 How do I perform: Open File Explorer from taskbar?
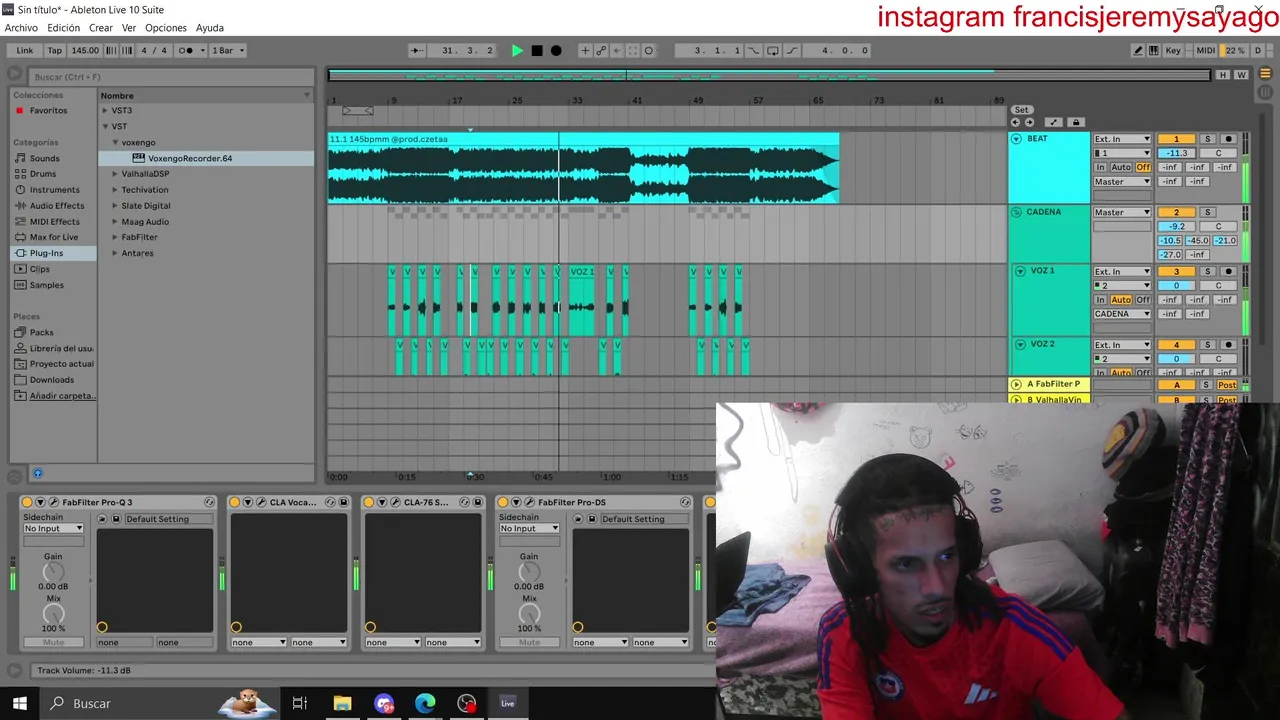(x=342, y=703)
